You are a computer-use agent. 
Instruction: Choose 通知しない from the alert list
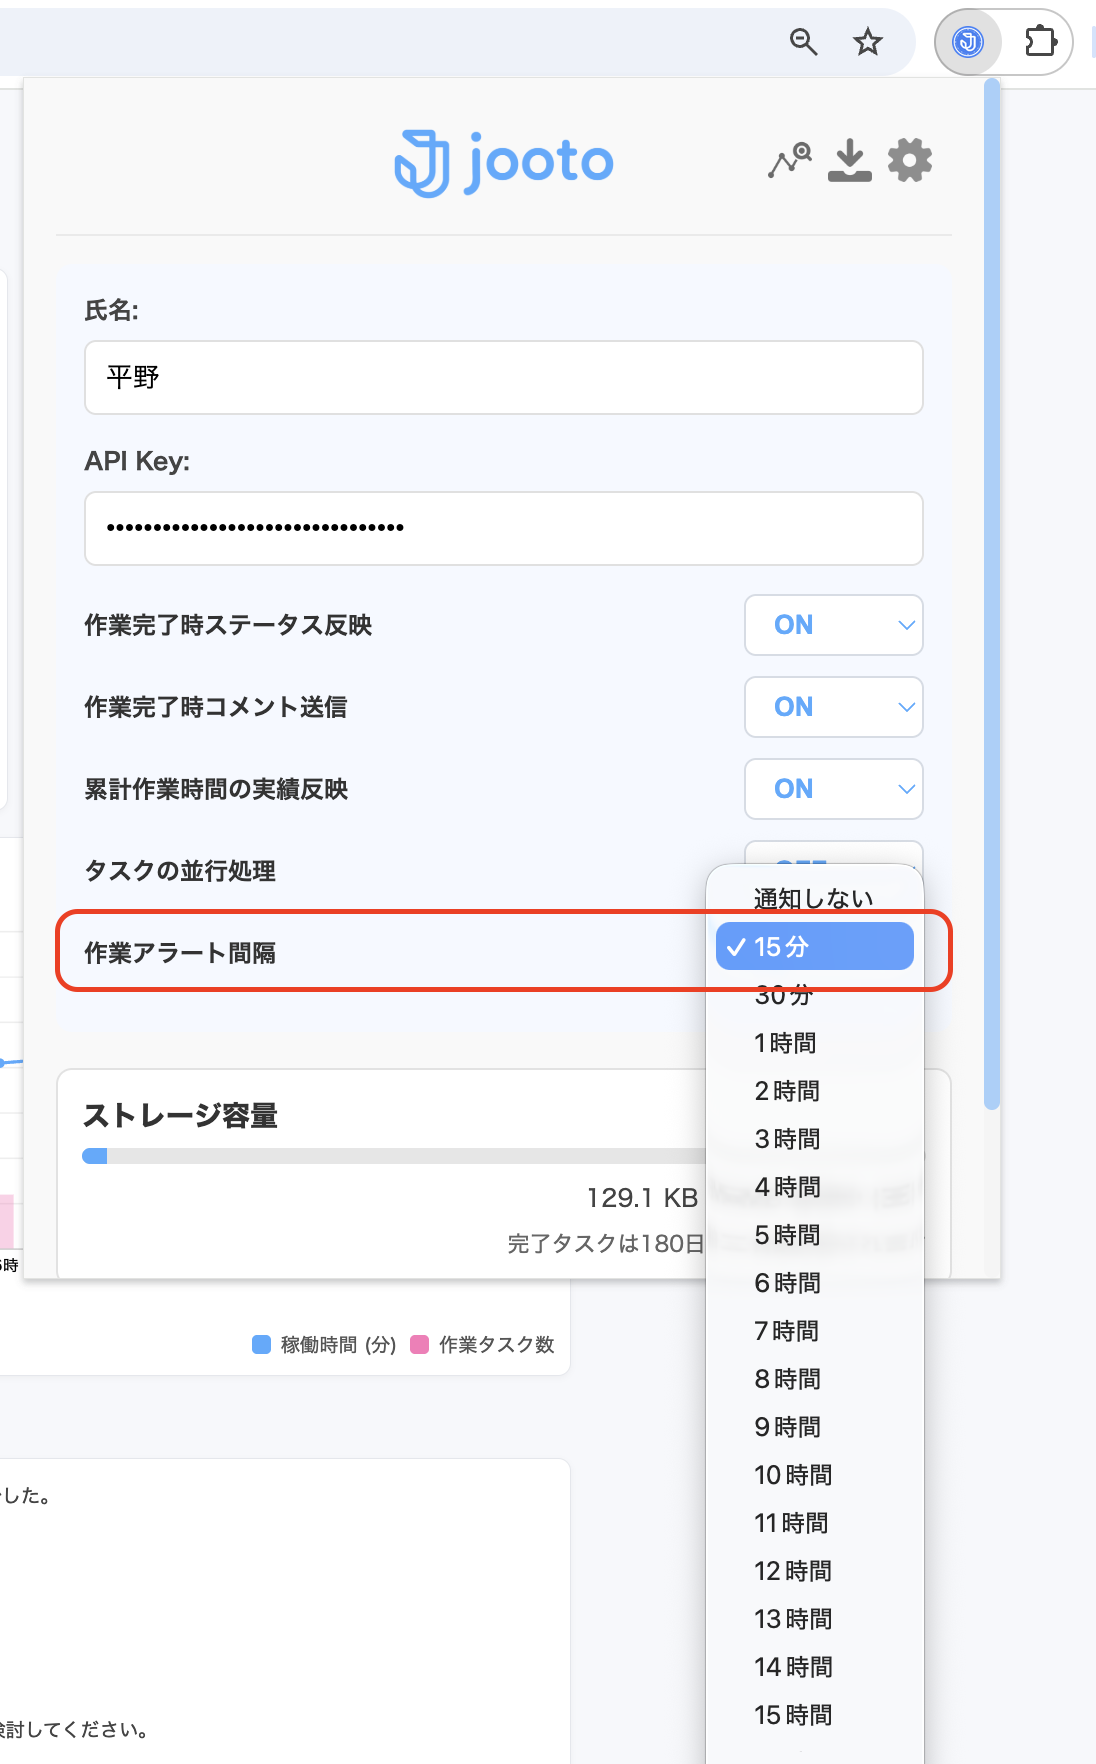(812, 898)
